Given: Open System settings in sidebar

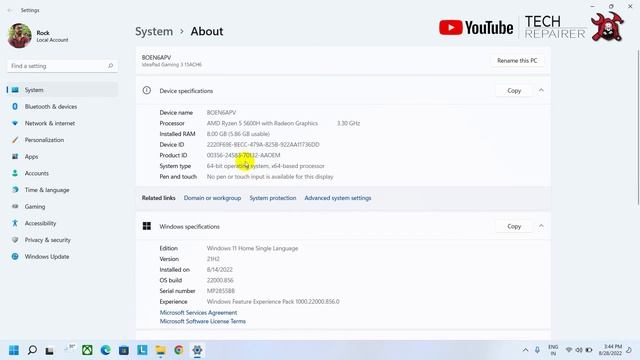Looking at the screenshot, I should (x=62, y=90).
